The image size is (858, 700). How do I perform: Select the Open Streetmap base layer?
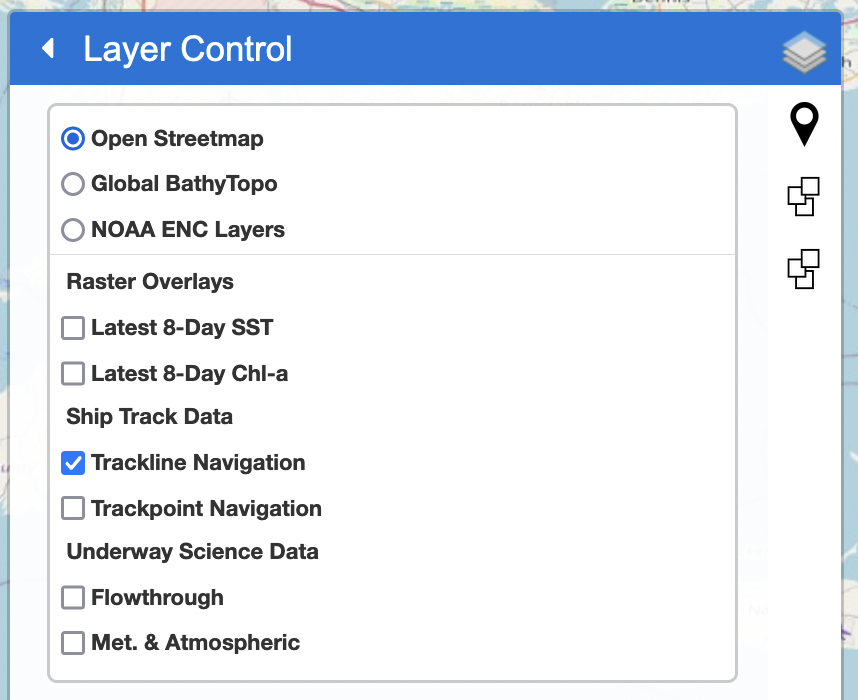coord(73,139)
